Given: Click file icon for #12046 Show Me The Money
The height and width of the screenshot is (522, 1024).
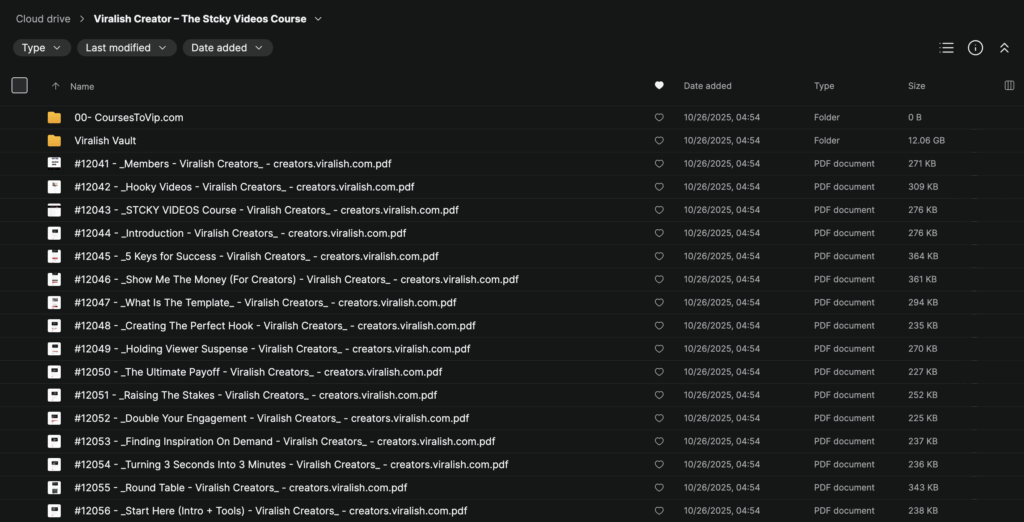Looking at the screenshot, I should click(54, 279).
